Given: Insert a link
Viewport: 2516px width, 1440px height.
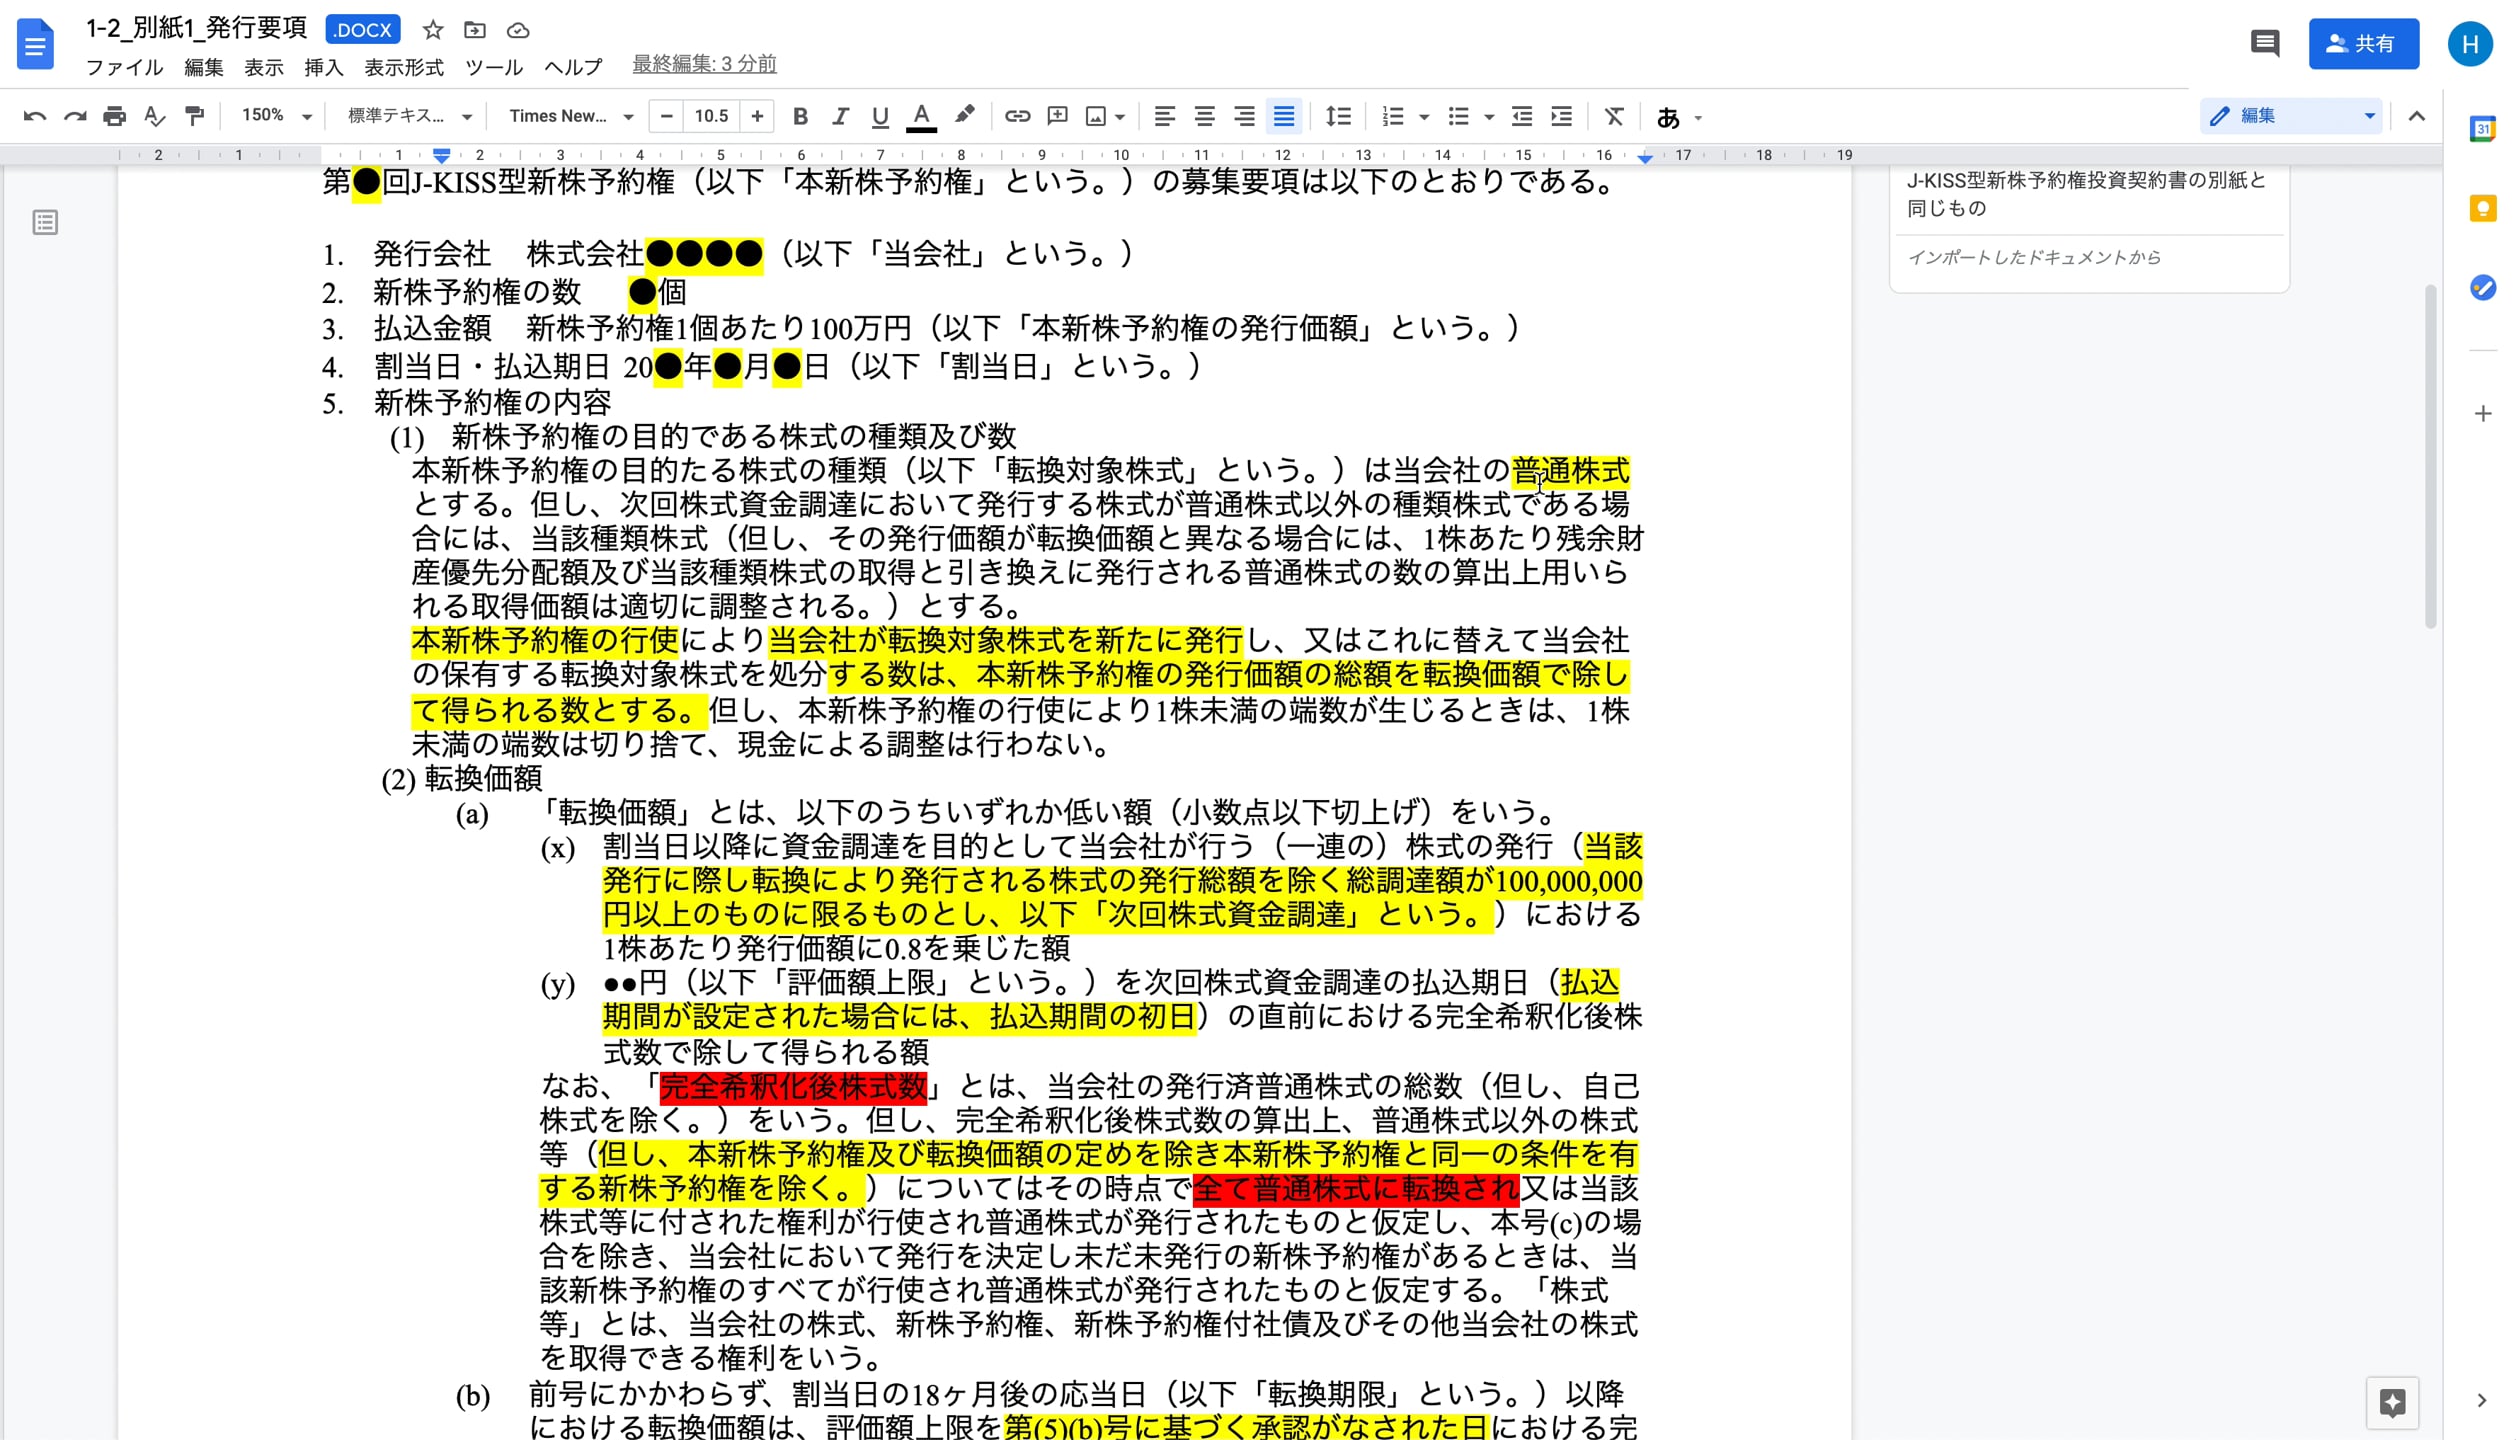Looking at the screenshot, I should pos(1017,116).
